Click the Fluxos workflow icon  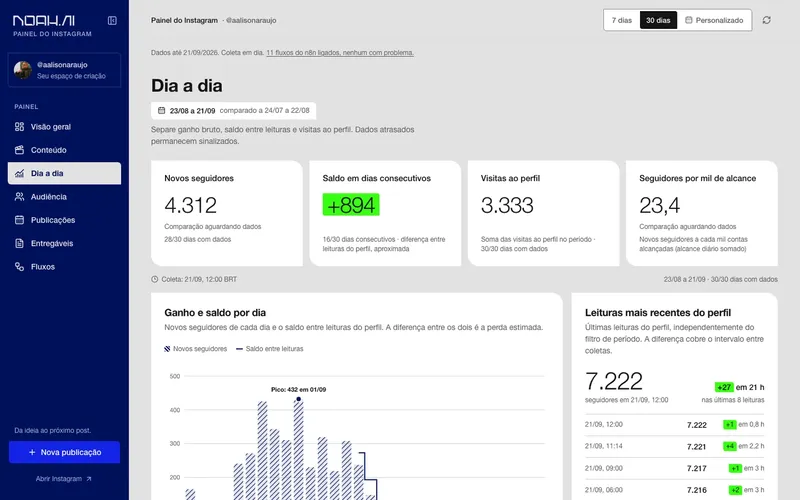(19, 266)
